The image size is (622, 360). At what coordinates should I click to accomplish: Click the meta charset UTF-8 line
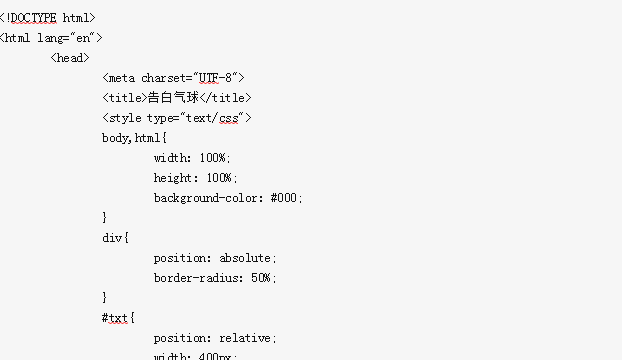coord(173,78)
